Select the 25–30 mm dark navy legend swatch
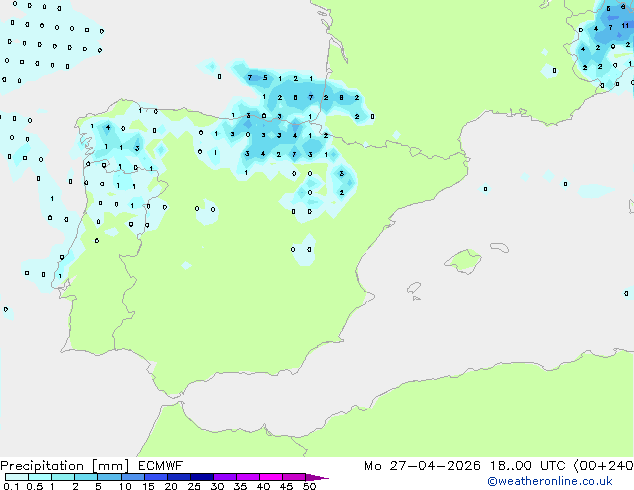634x490 pixels. [202, 477]
